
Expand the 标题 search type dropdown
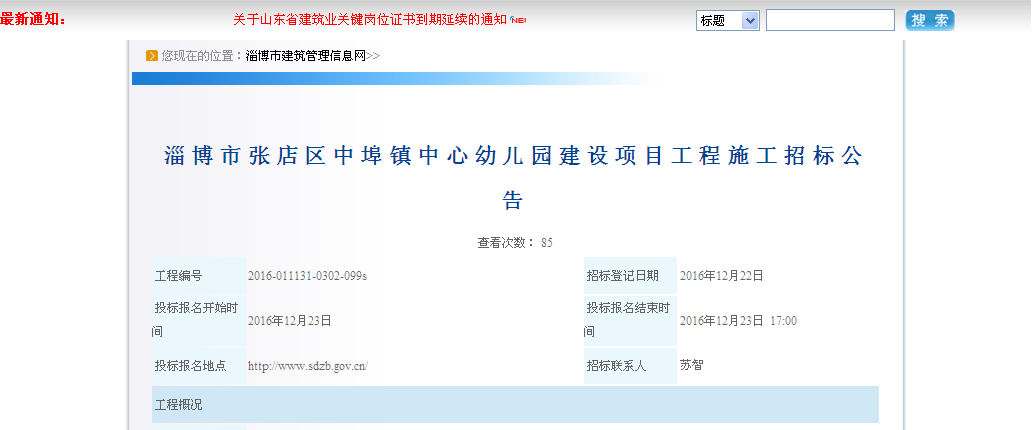click(727, 21)
